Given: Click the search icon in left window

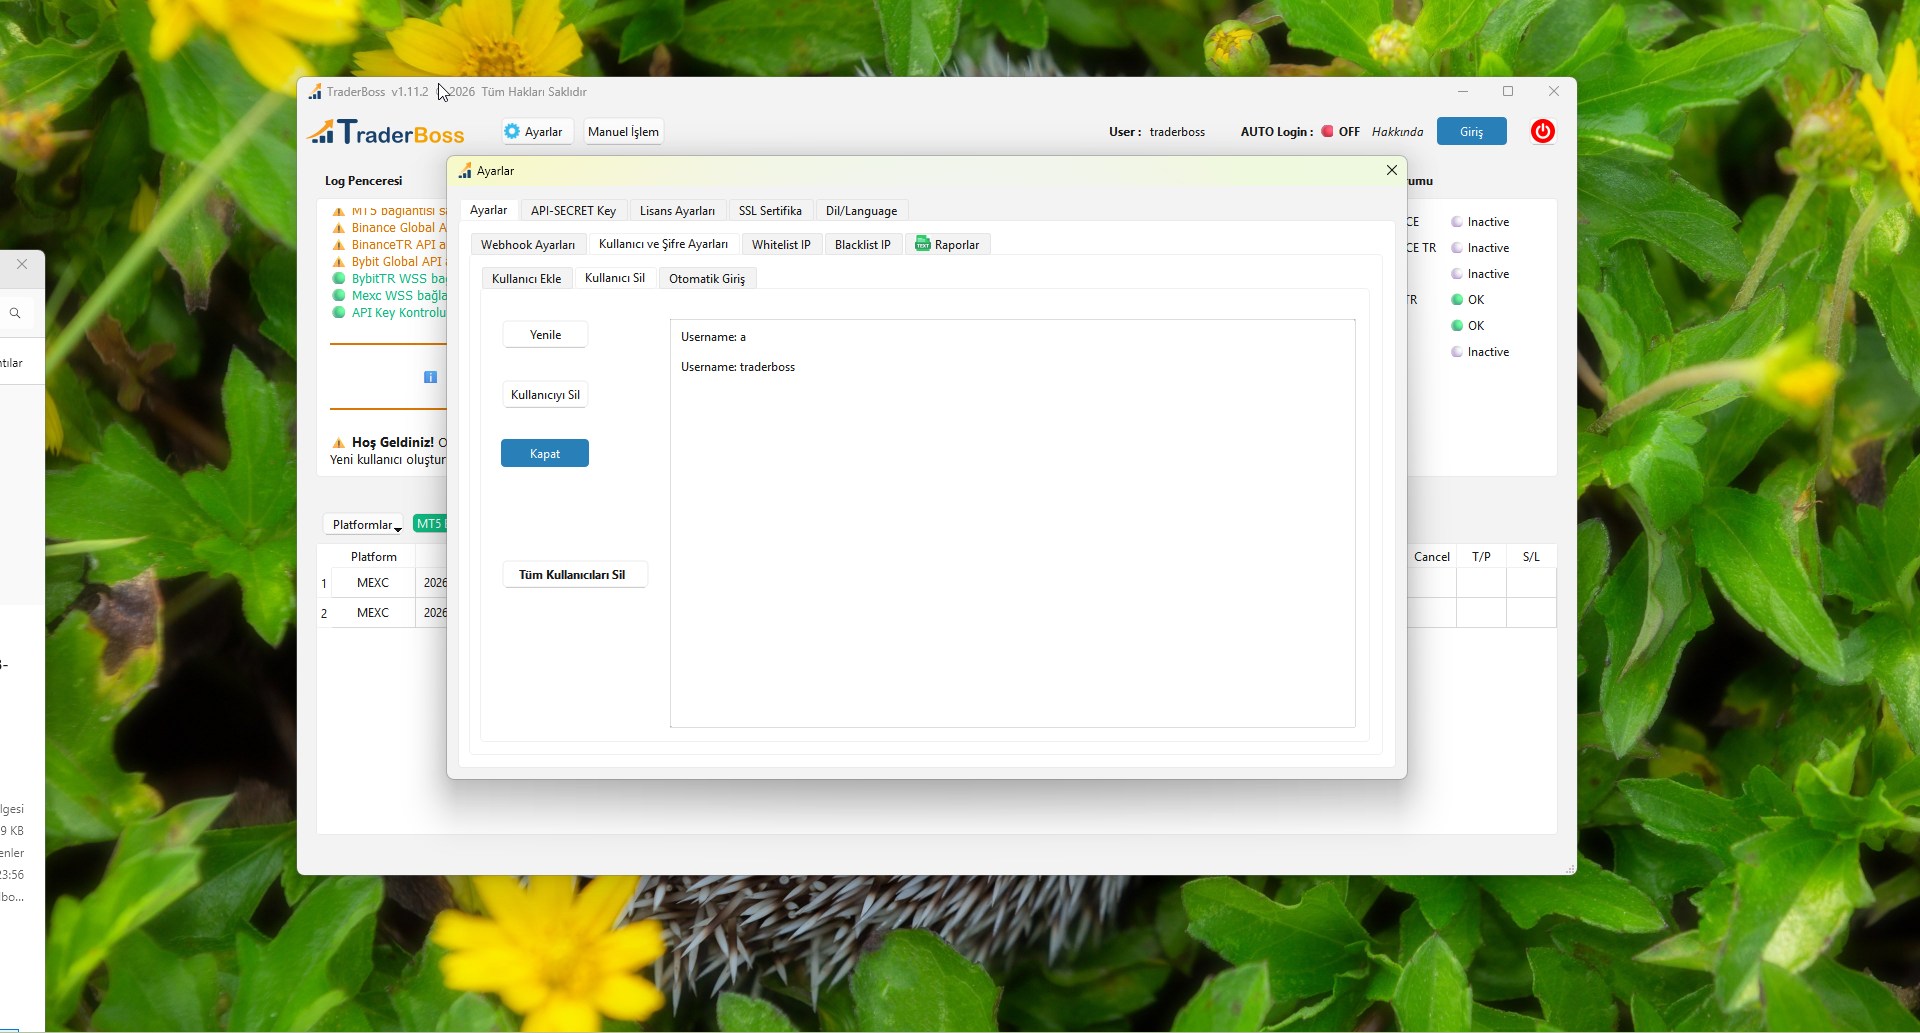Looking at the screenshot, I should pyautogui.click(x=15, y=313).
